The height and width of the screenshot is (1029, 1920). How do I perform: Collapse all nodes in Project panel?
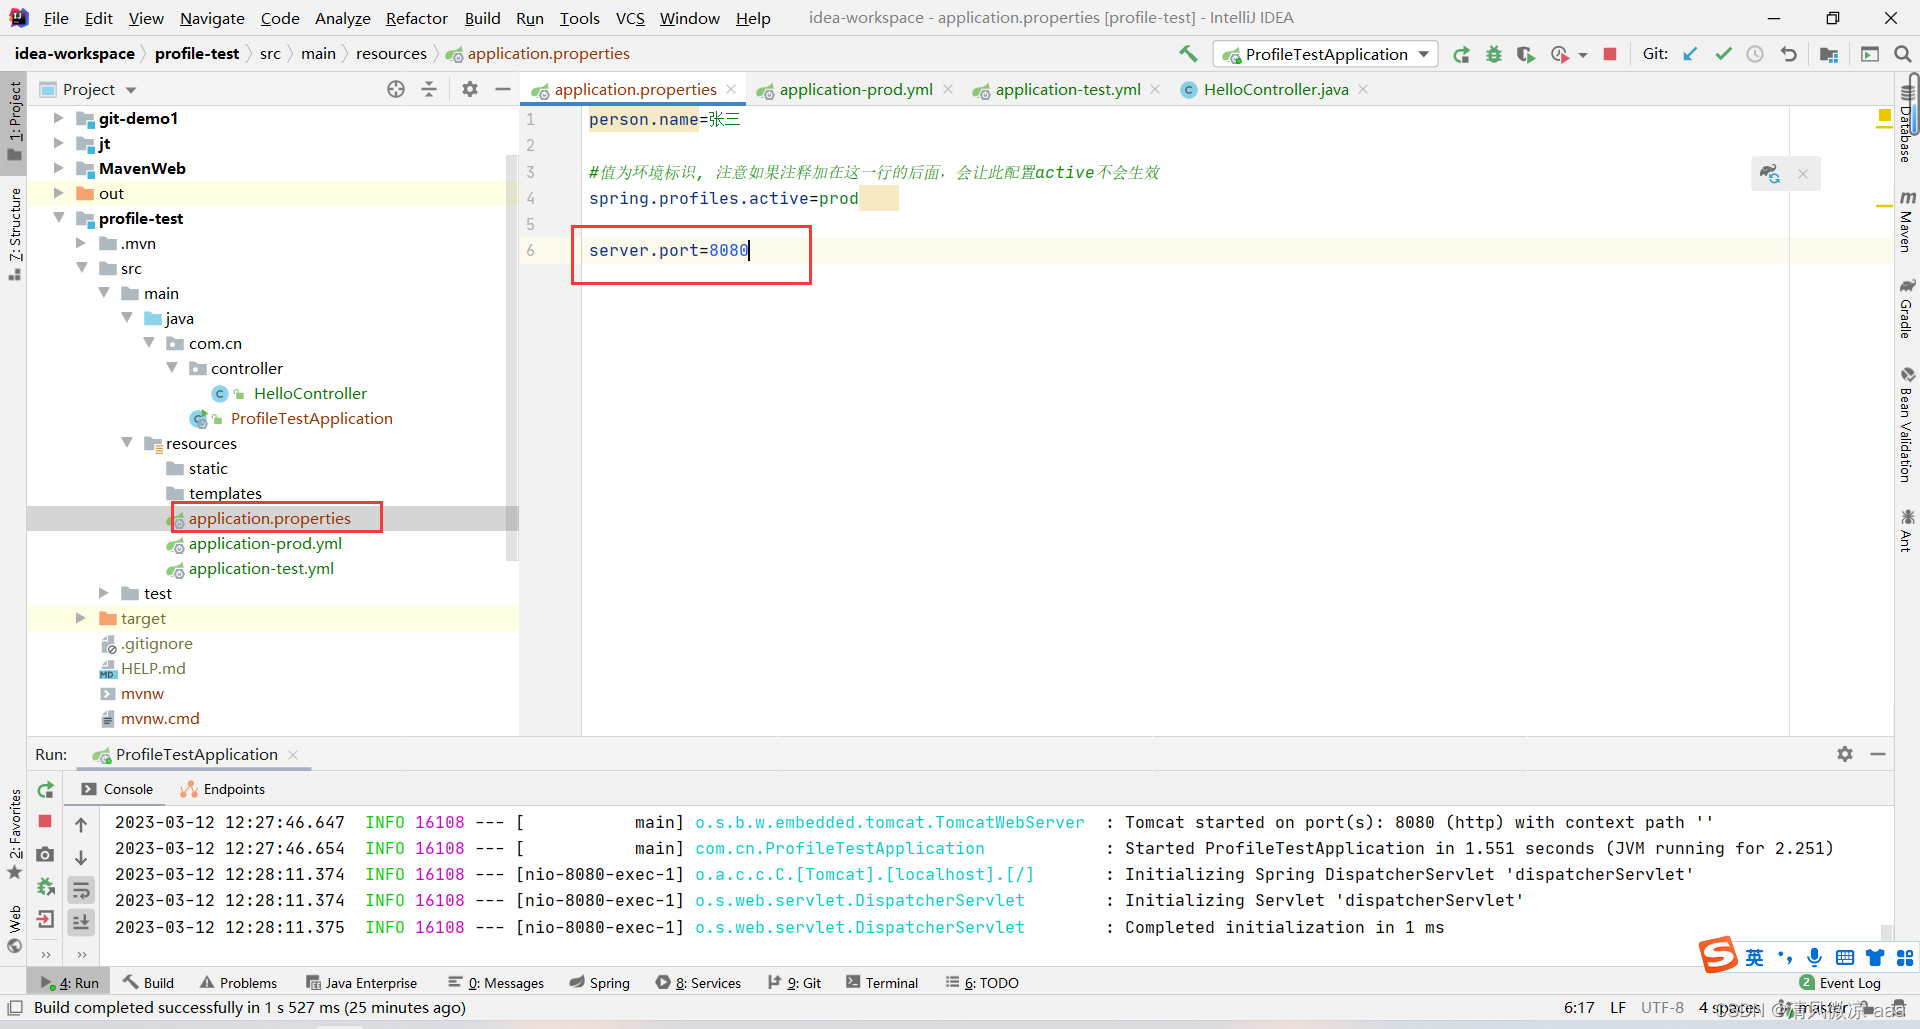click(429, 89)
